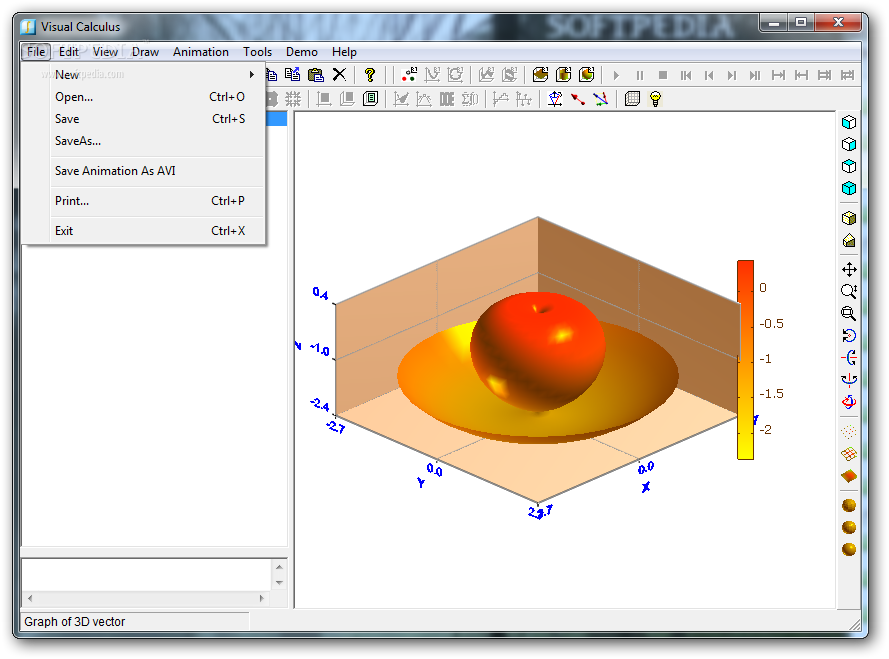Expand the New submenu arrow
Screen dimensions: 889x659
point(252,75)
